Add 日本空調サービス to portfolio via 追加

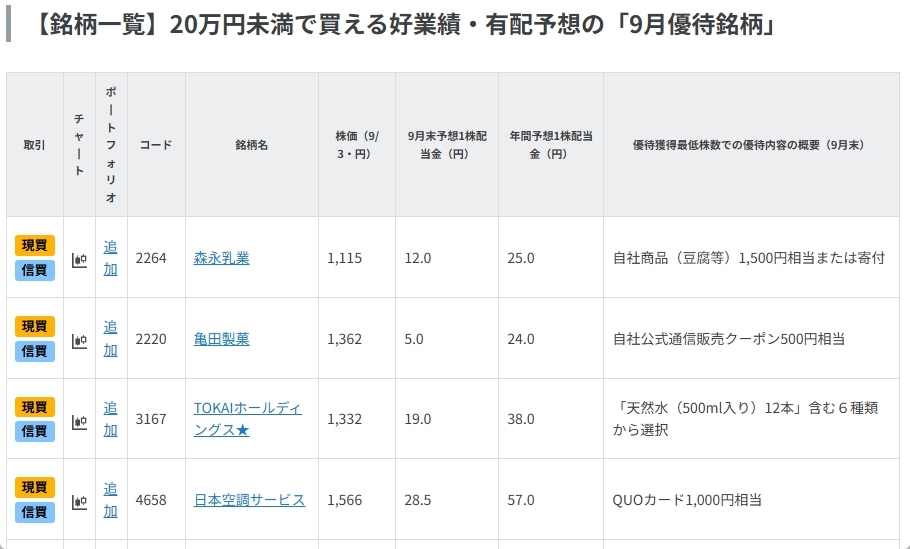tap(110, 500)
